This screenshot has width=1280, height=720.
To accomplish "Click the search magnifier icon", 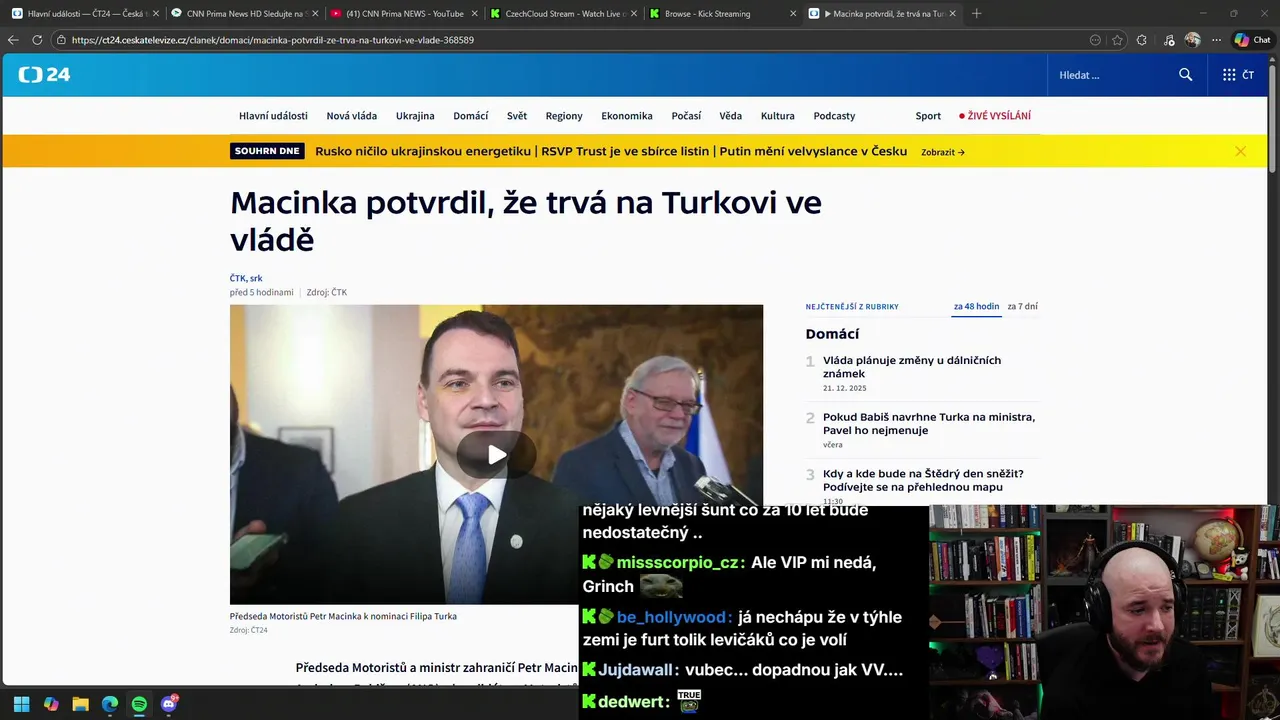I will click(1185, 75).
